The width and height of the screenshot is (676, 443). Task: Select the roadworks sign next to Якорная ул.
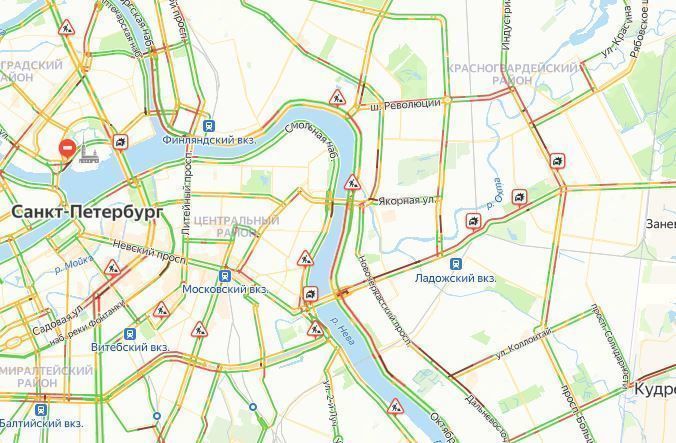pos(353,182)
